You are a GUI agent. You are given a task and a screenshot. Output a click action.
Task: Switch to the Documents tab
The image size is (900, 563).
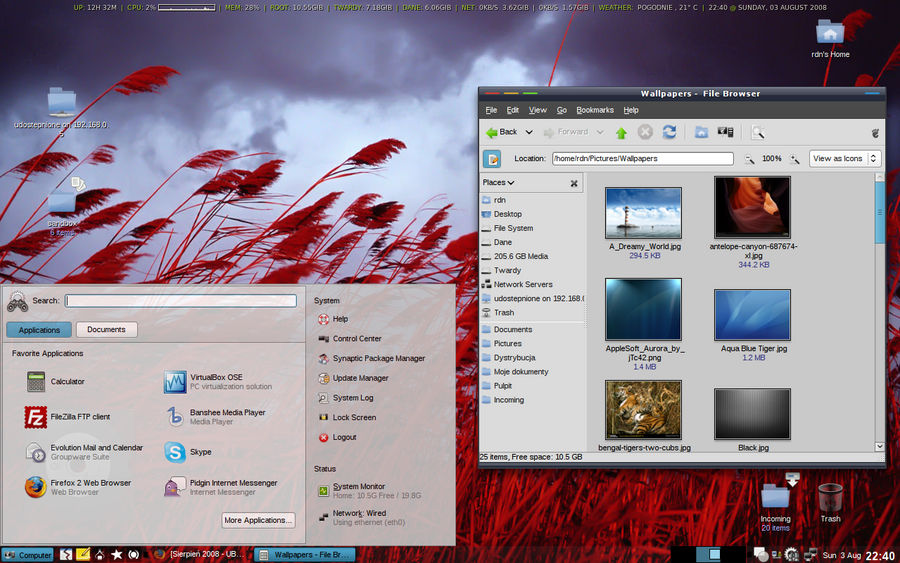(x=106, y=329)
